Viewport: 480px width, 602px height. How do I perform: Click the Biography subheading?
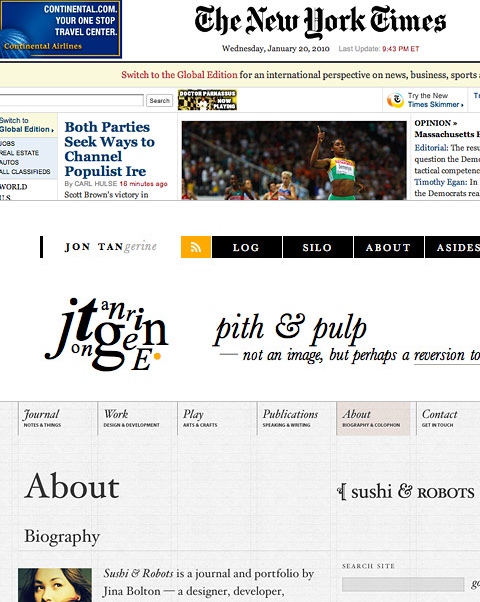pos(62,537)
